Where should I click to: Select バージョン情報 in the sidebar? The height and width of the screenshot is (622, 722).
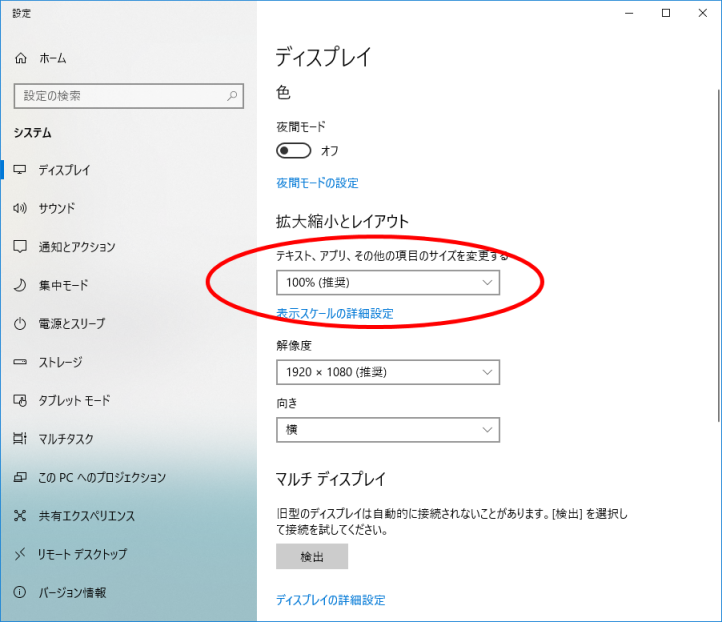(x=128, y=592)
